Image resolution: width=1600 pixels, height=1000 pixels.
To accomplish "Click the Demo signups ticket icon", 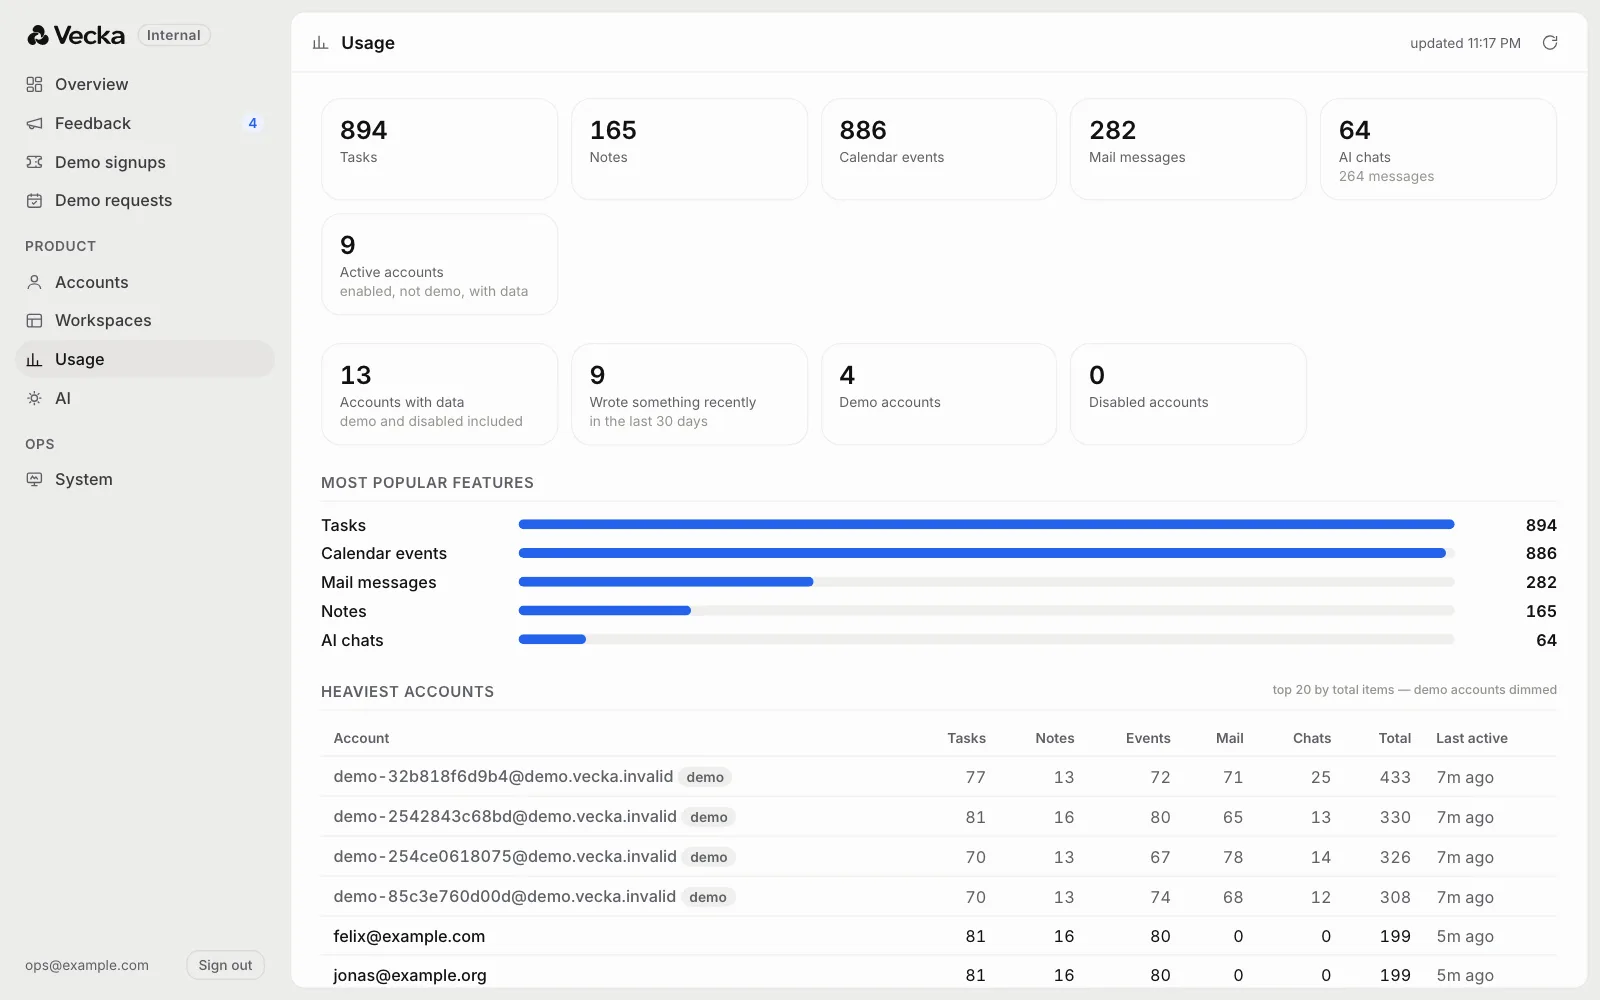I will coord(34,162).
